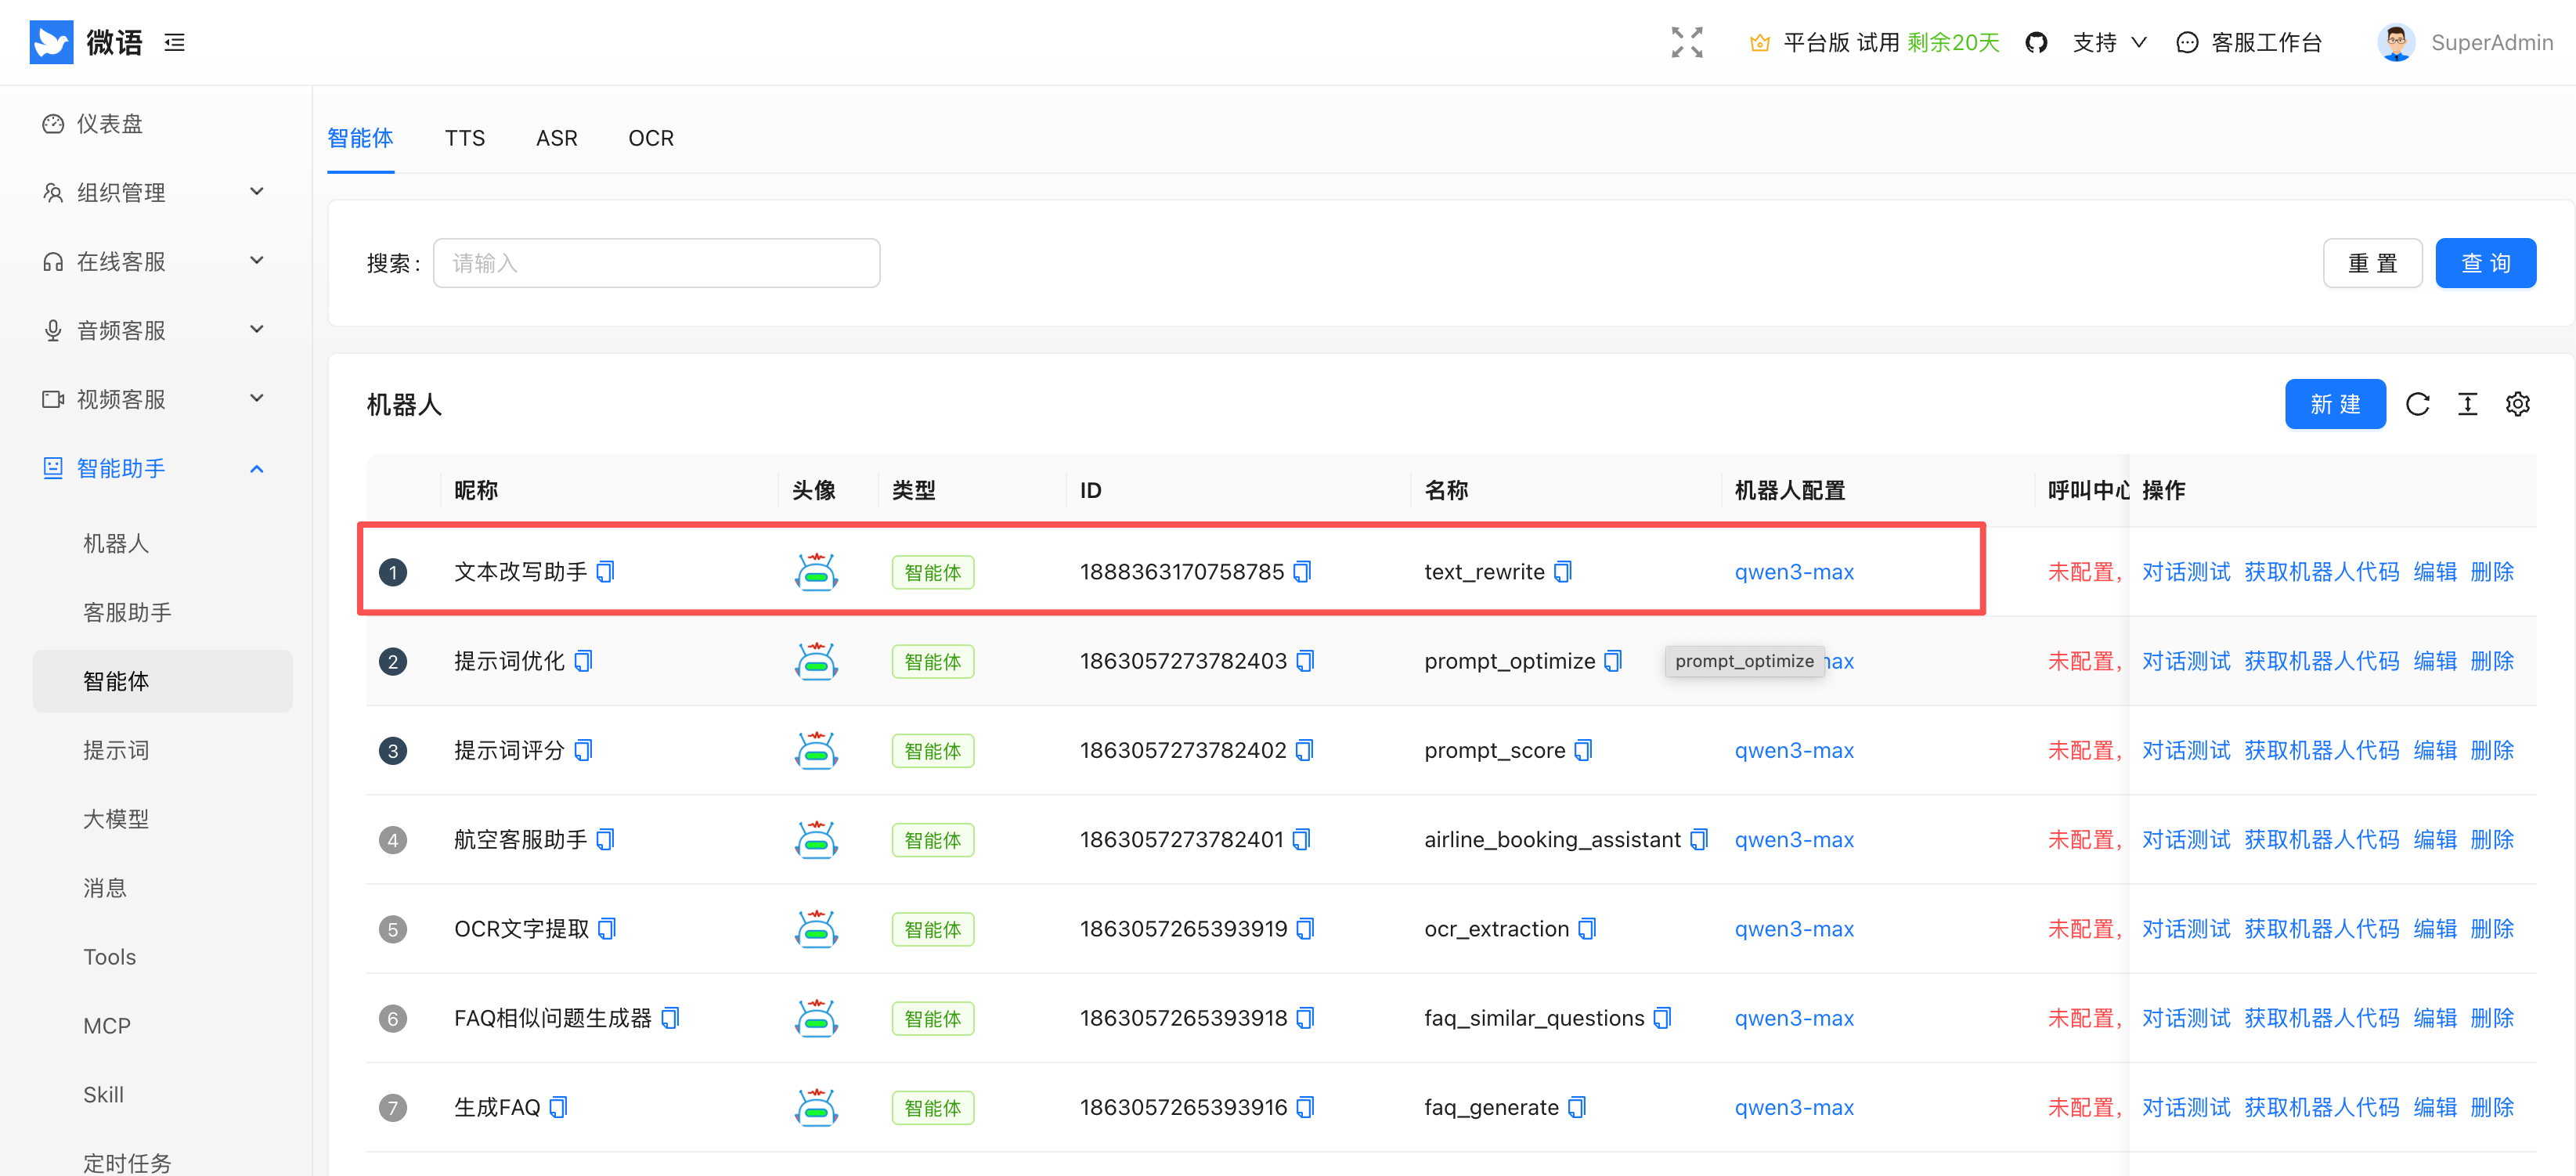This screenshot has height=1176, width=2576.
Task: Copy ocr_extraction name using its copy icon
Action: tap(1587, 928)
